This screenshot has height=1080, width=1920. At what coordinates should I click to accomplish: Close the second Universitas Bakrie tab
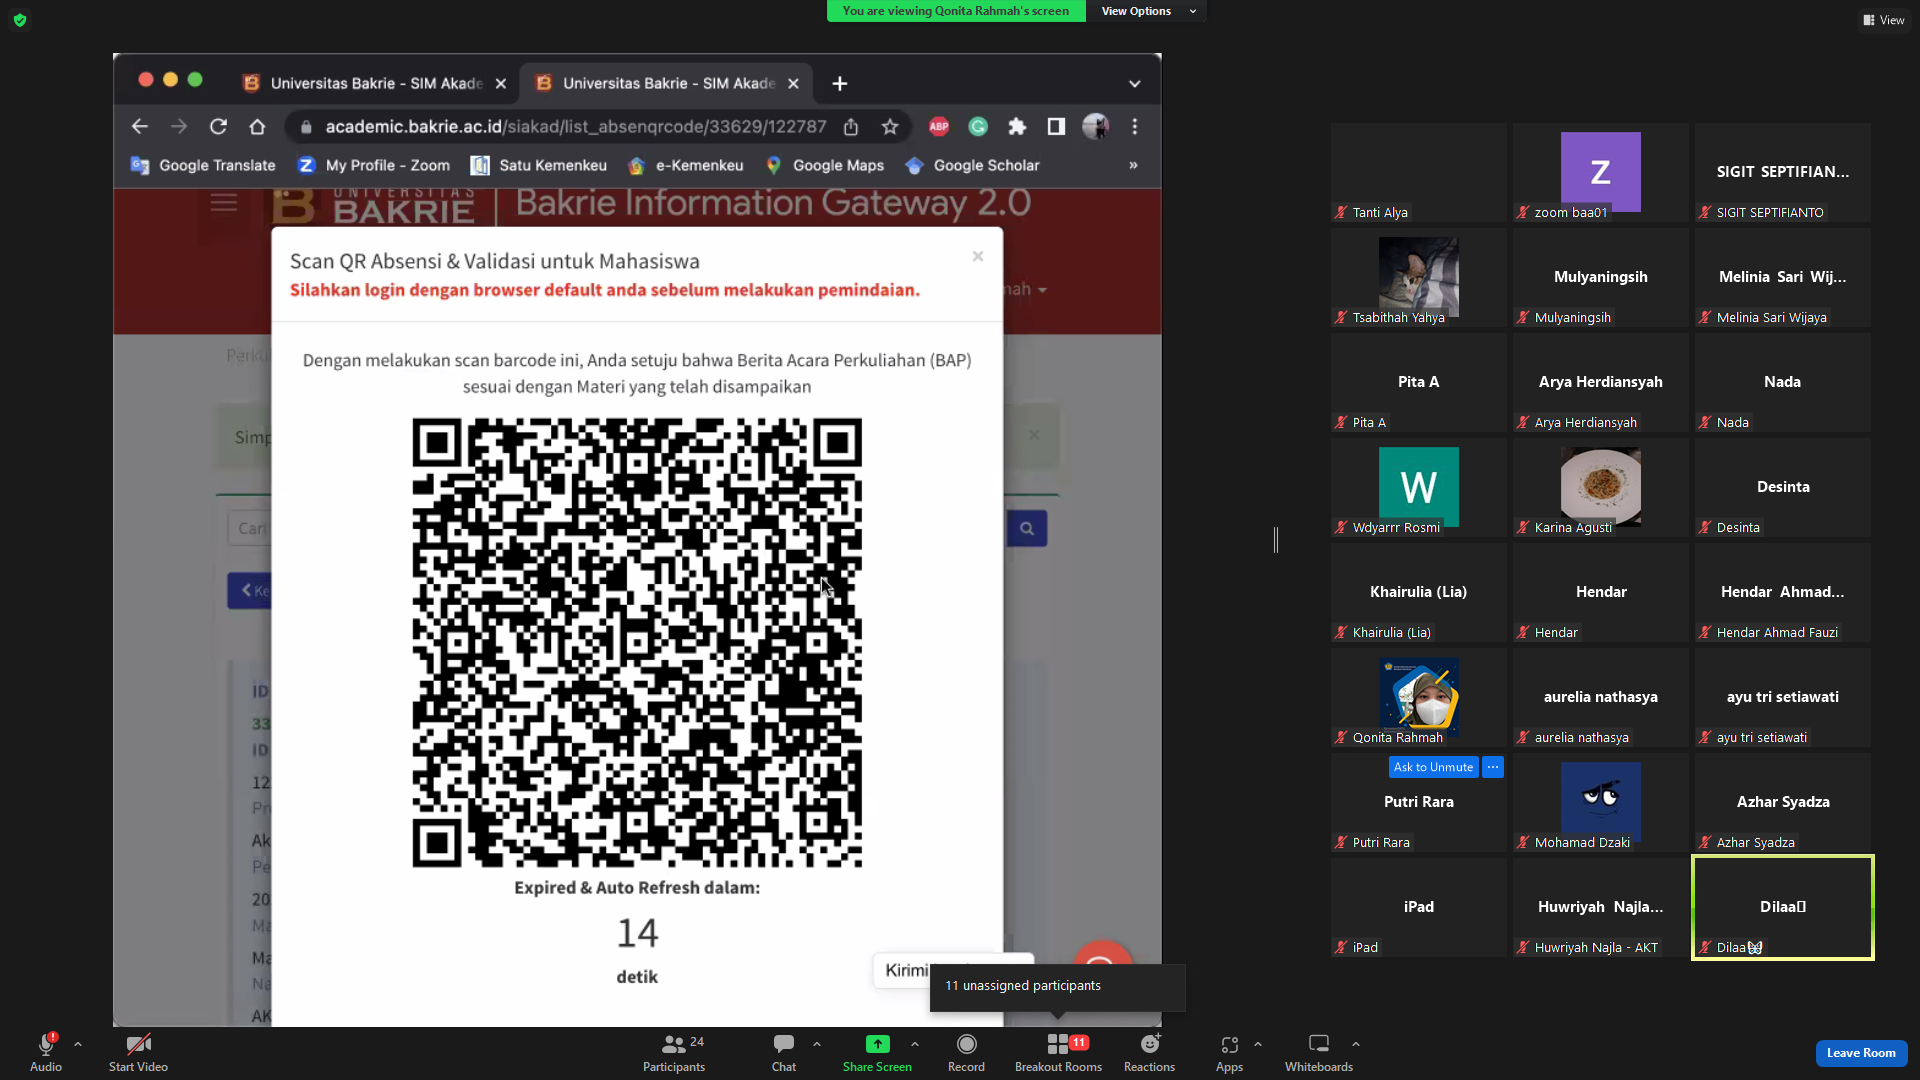pos(793,84)
